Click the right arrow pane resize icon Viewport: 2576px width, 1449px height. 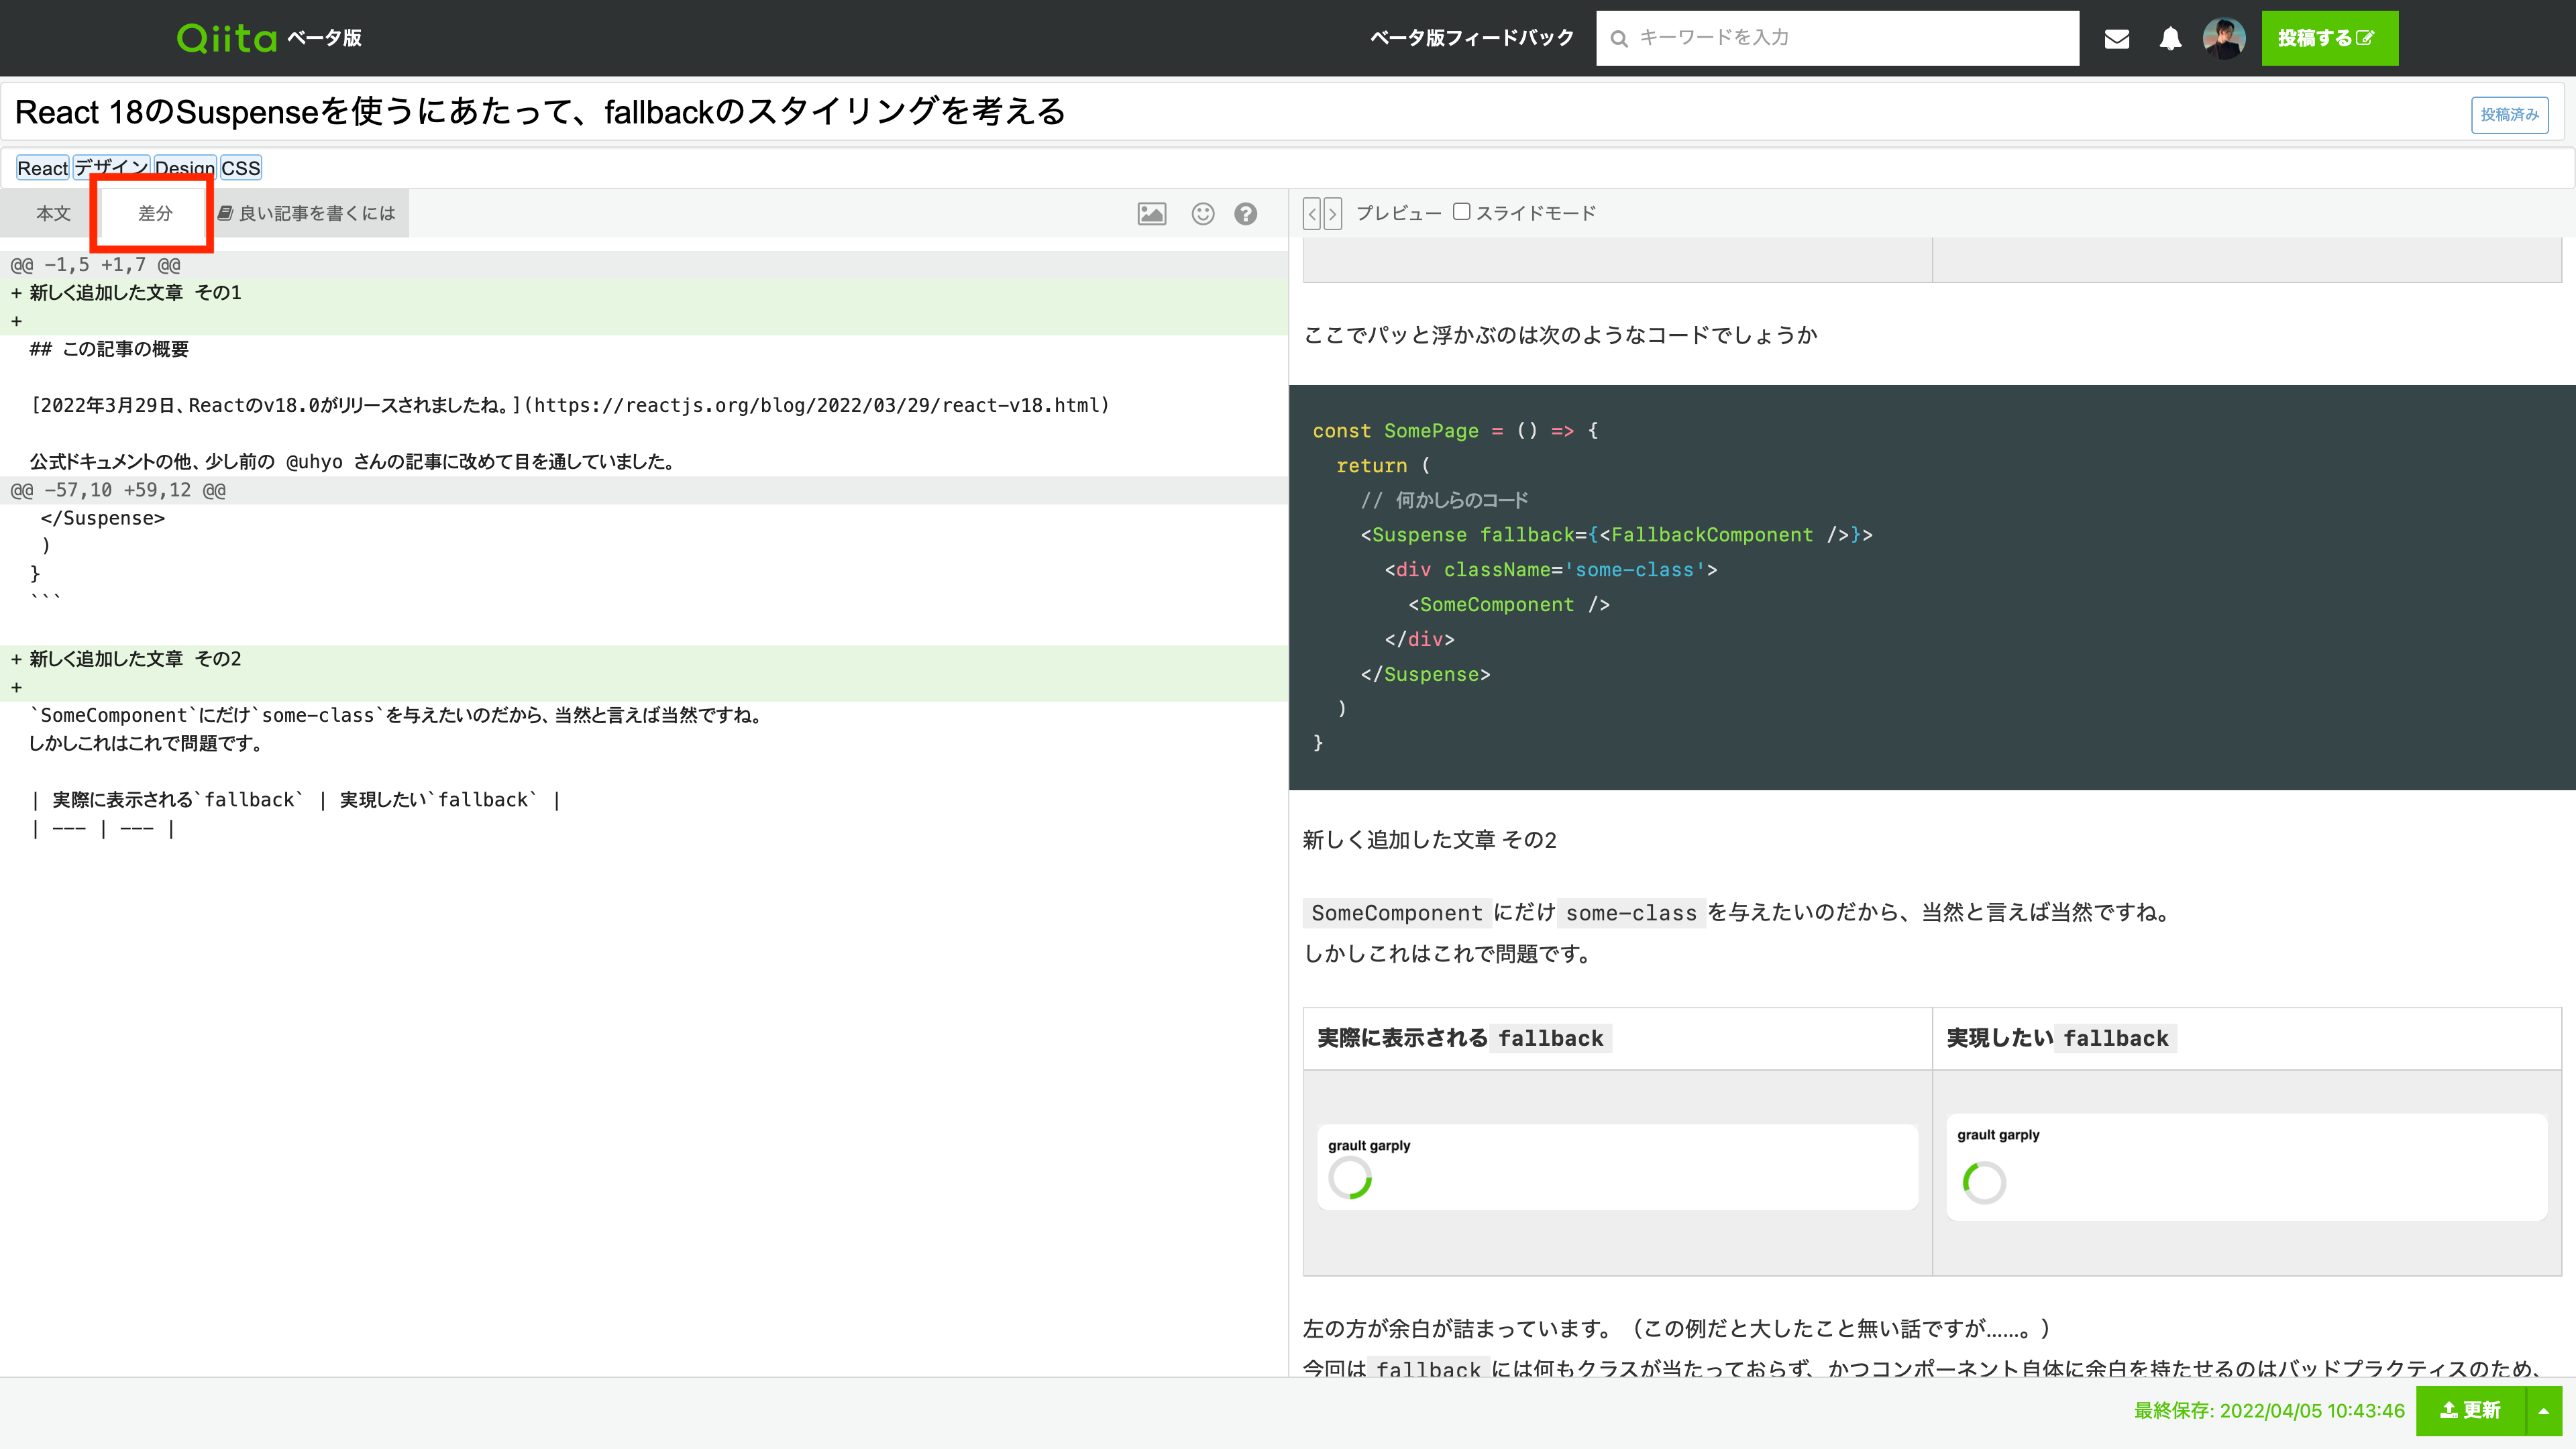(1332, 213)
